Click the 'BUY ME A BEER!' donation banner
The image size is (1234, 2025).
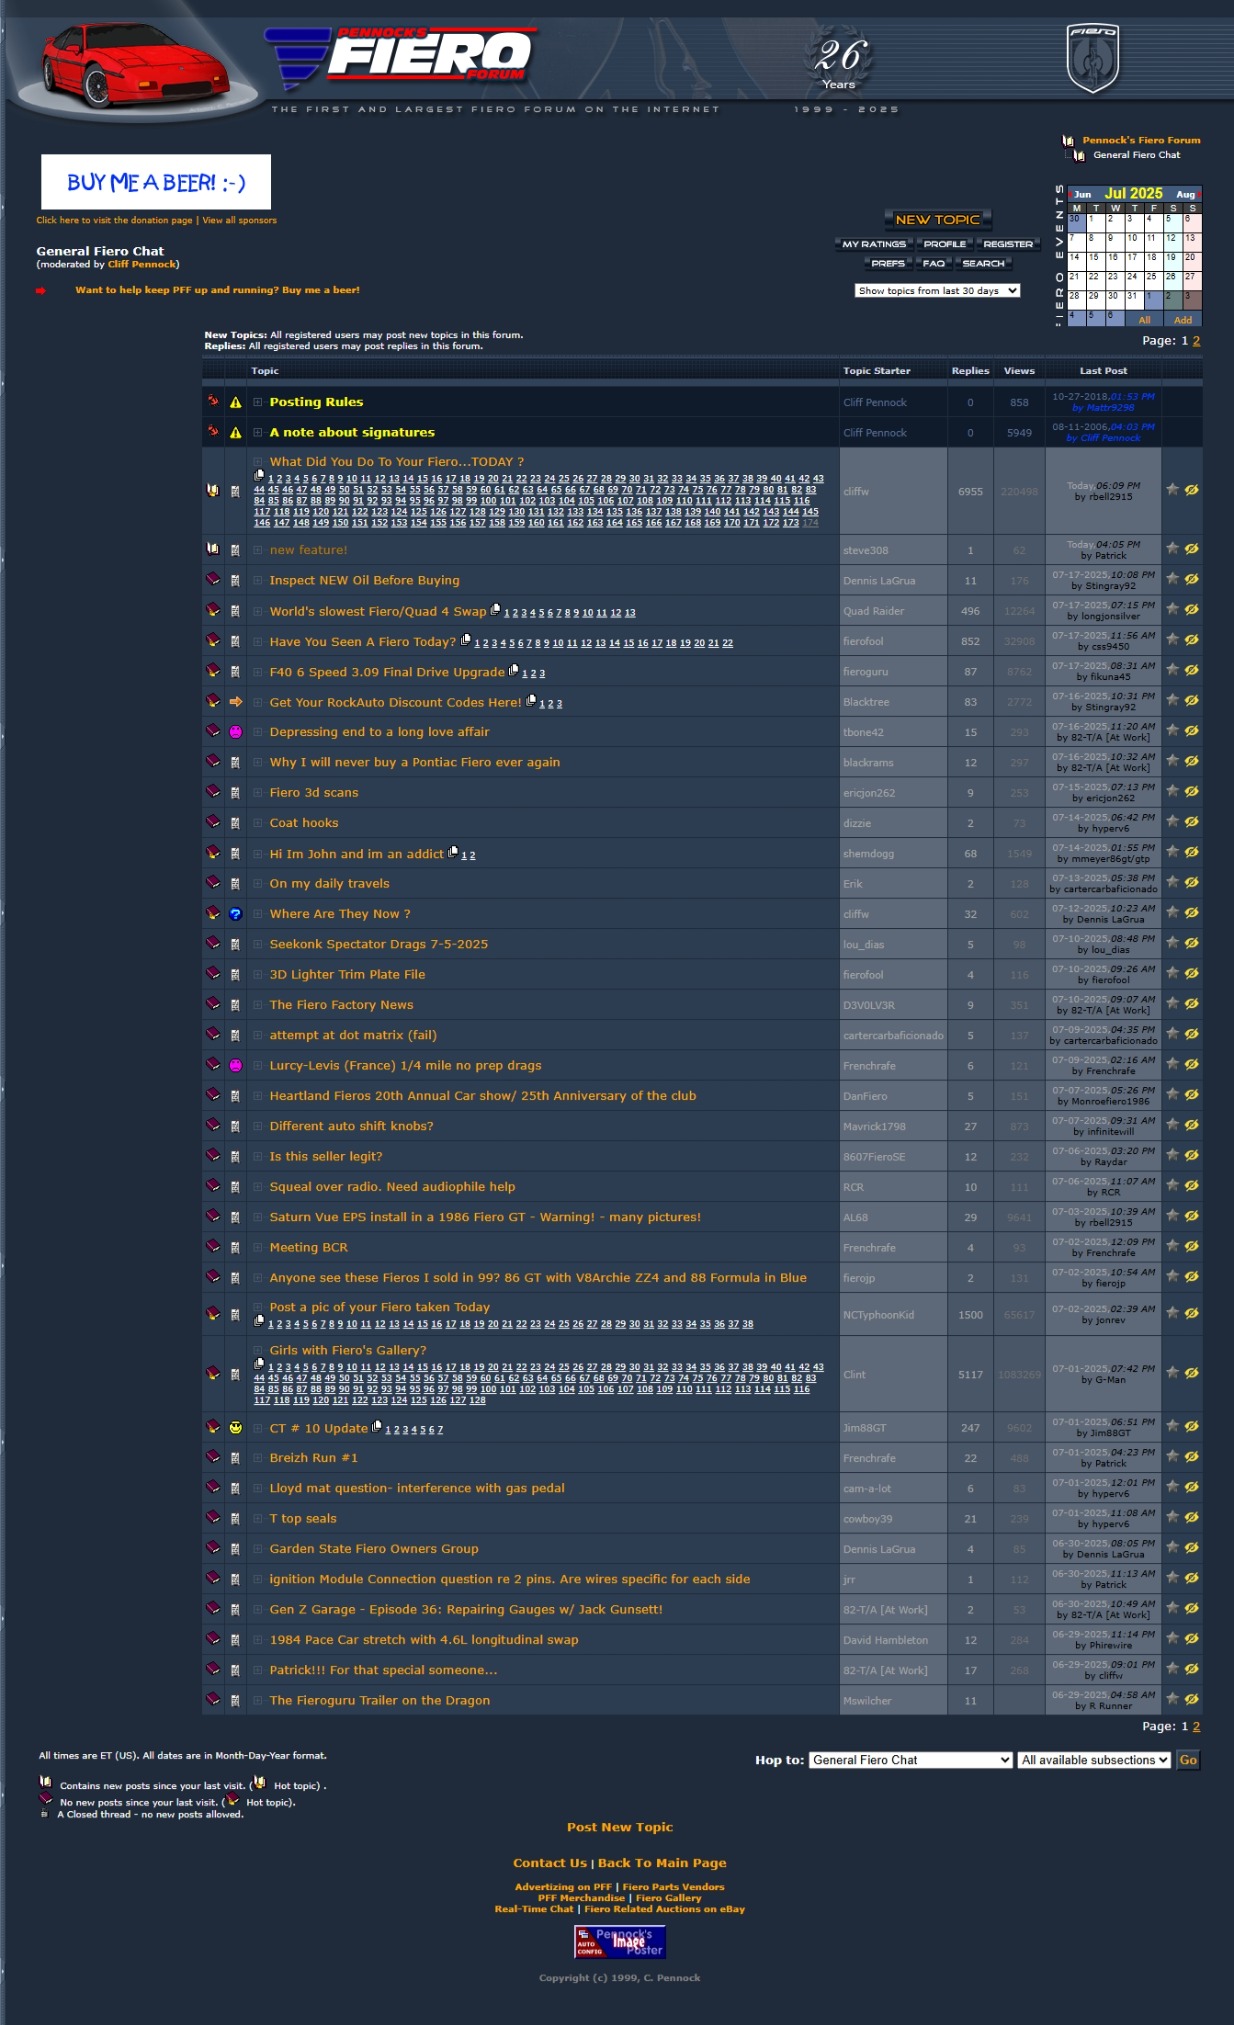[x=156, y=182]
